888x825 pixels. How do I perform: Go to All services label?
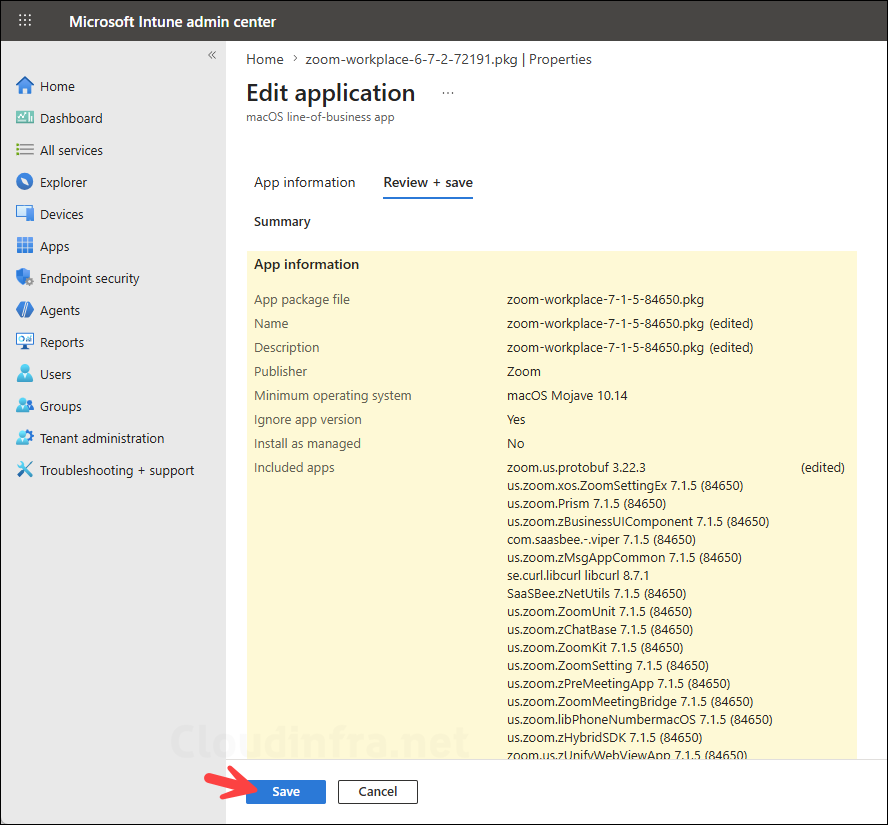tap(71, 151)
